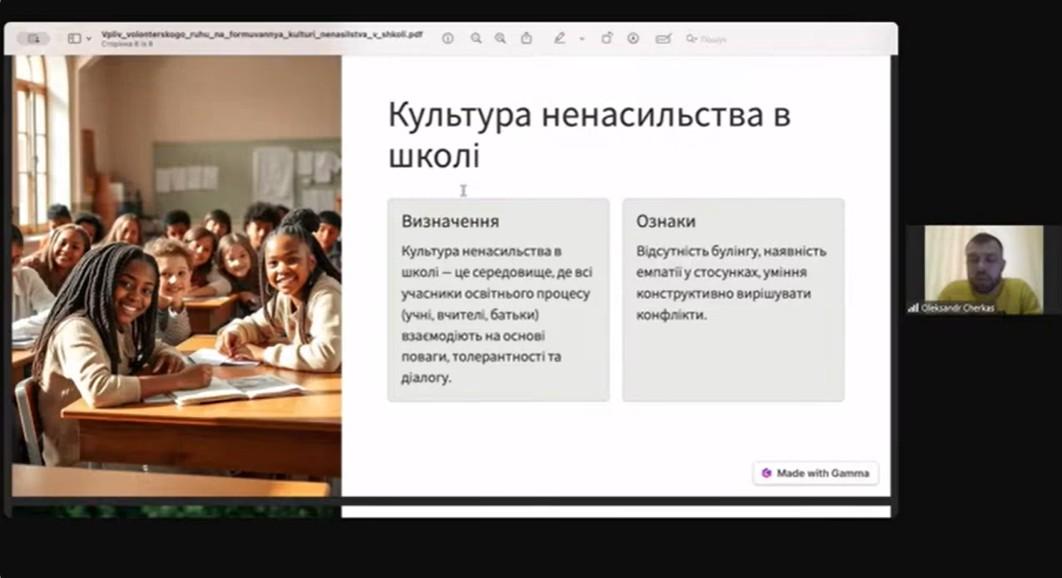Open the highlight pen color dropdown arrow

coord(582,38)
